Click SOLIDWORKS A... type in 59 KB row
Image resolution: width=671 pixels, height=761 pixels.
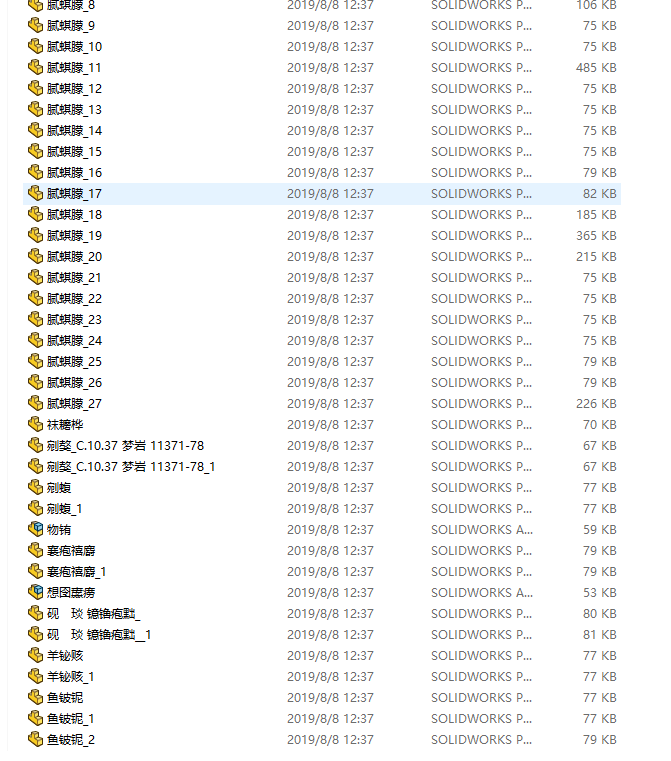[482, 529]
